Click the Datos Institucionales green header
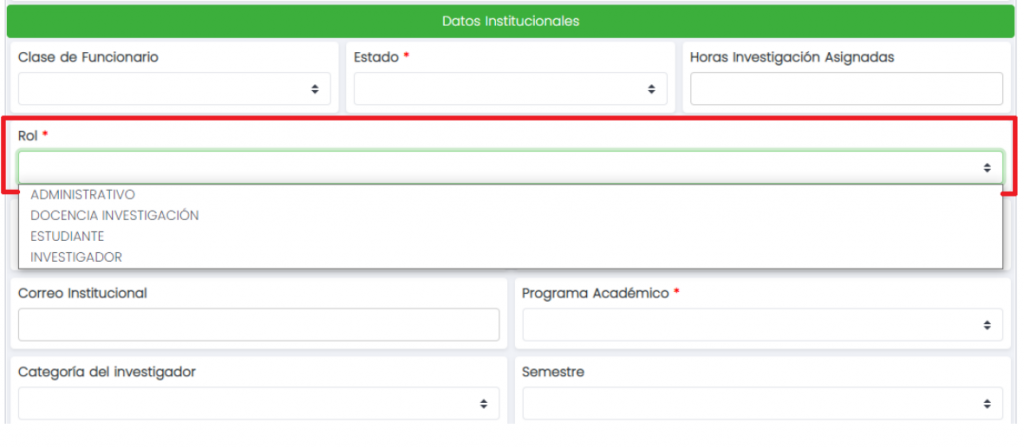 pos(511,21)
